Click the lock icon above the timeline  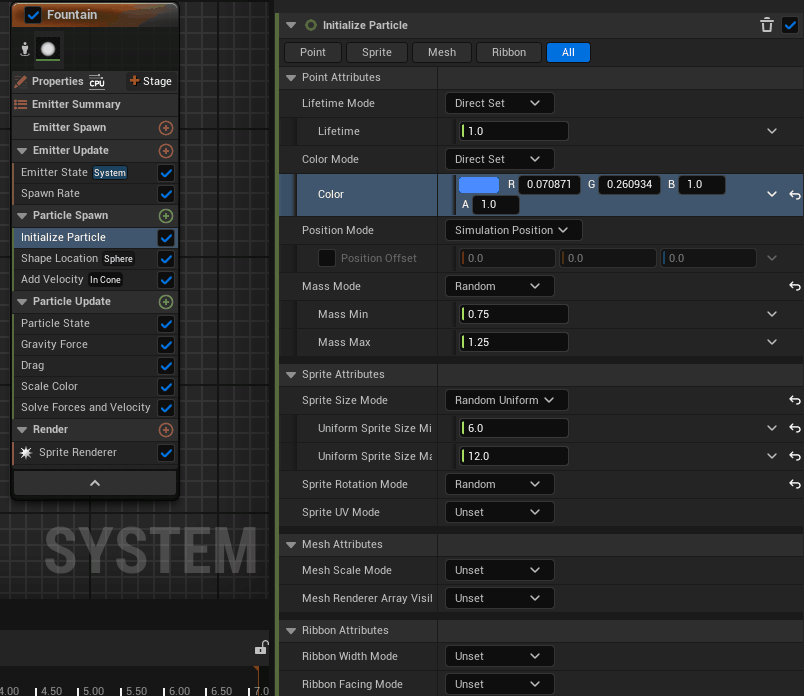click(262, 648)
